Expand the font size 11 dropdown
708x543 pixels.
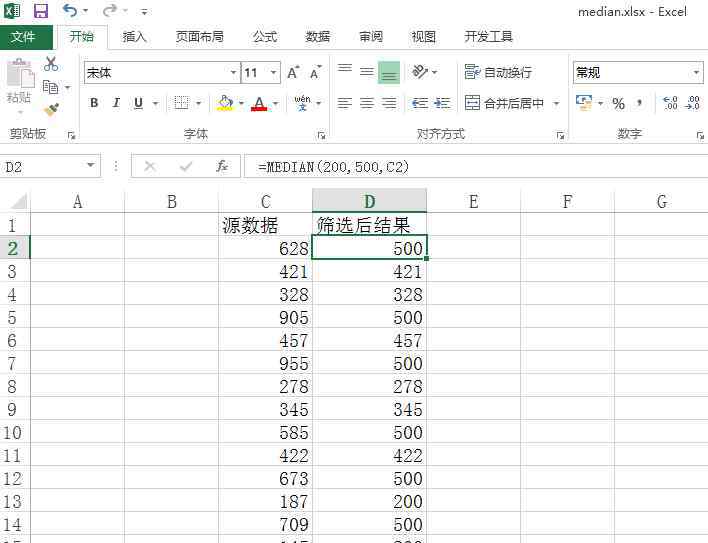275,73
